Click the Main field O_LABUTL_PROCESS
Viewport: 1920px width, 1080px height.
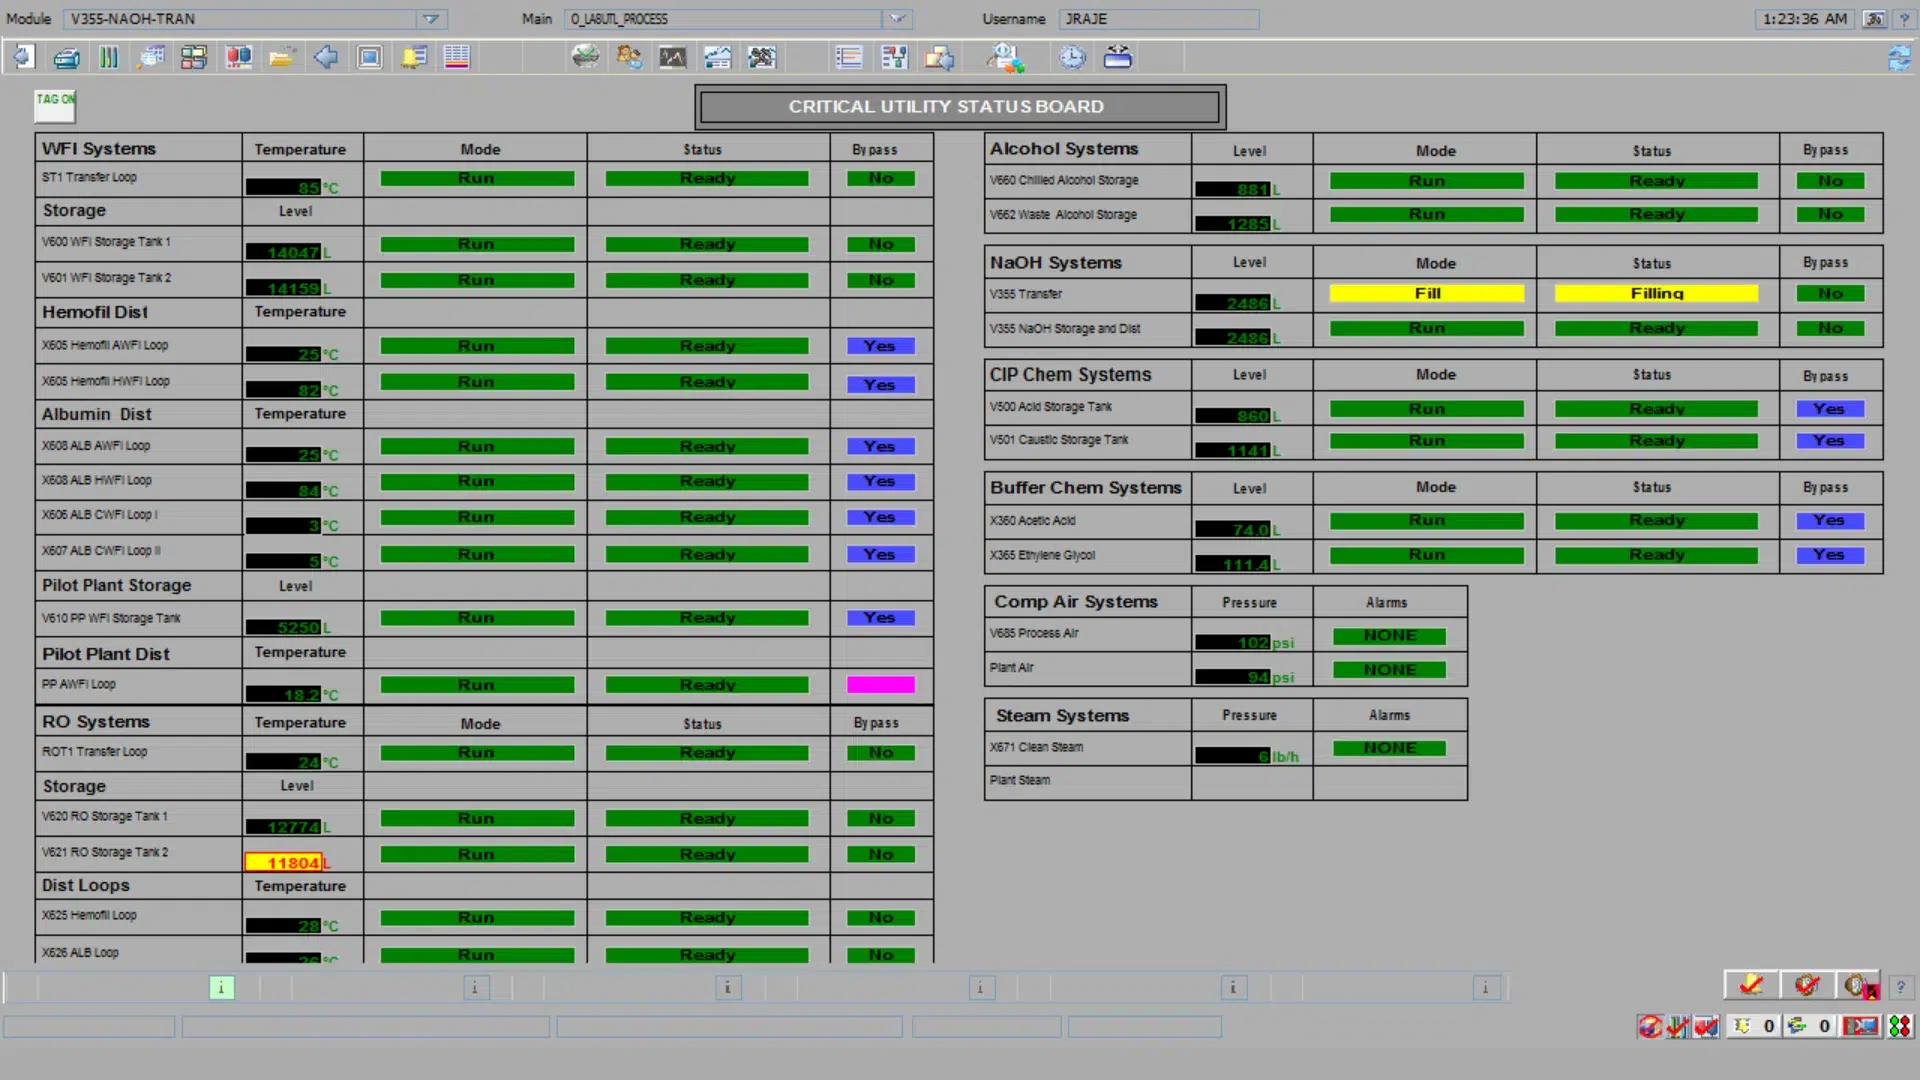724,19
